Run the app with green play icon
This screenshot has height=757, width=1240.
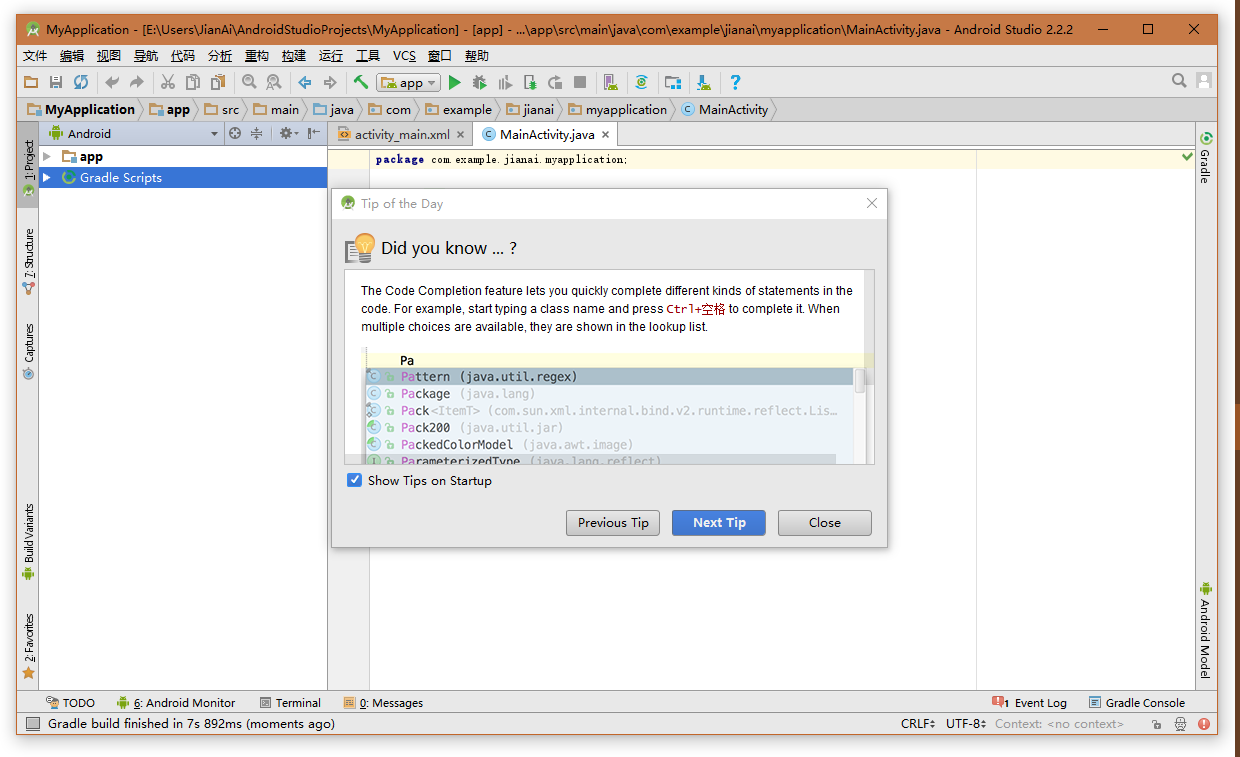pos(455,82)
